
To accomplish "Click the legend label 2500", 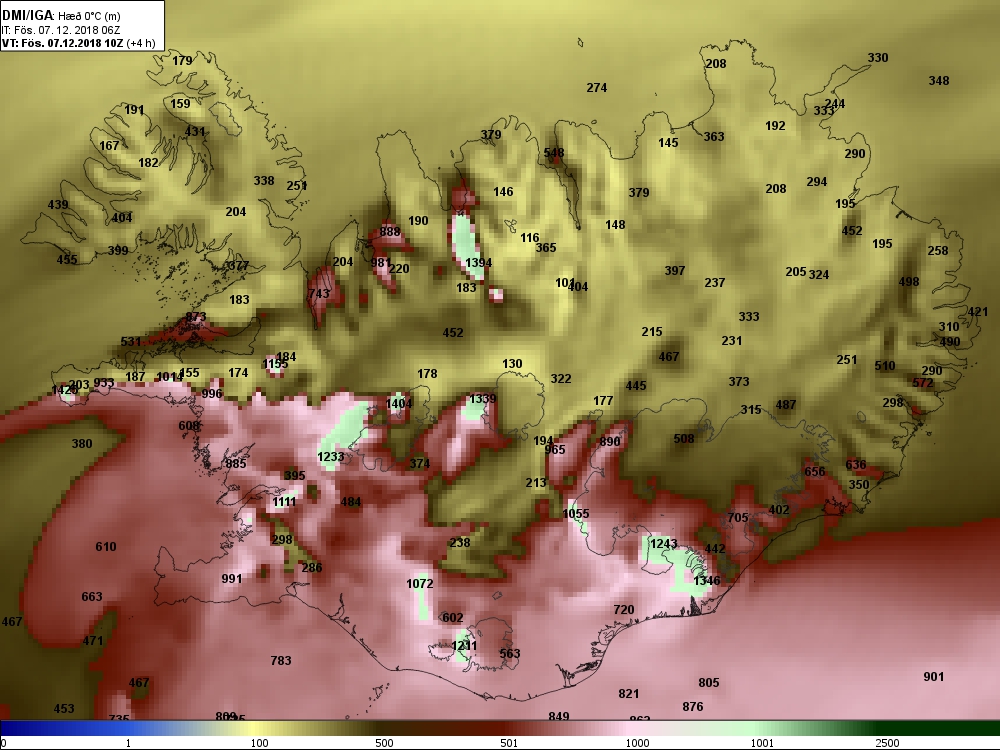I will tap(887, 743).
